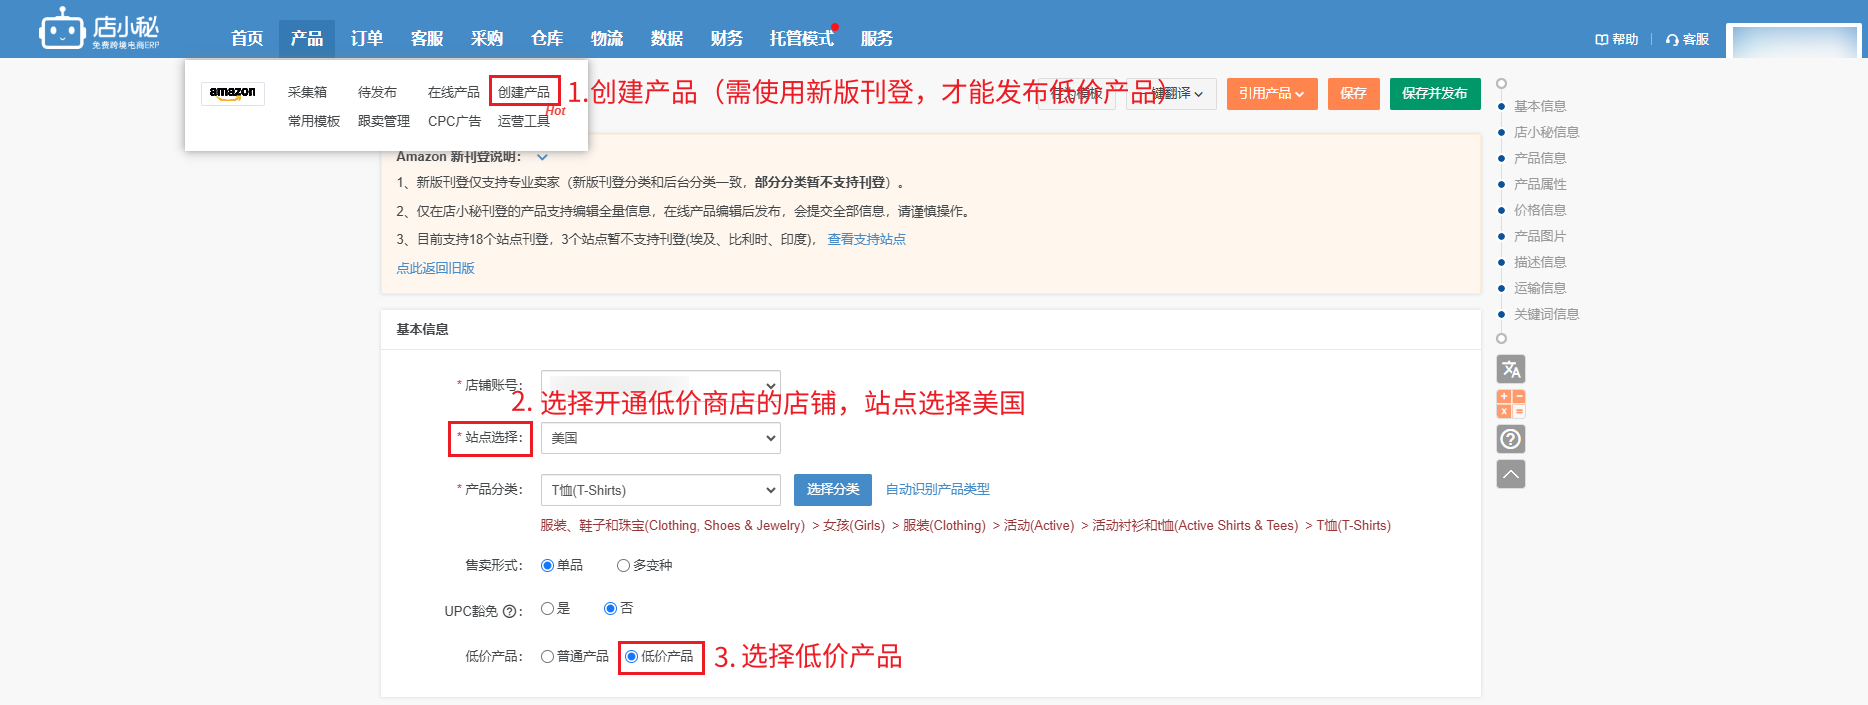Choose 常用模板 in the Amazon submenu

314,121
